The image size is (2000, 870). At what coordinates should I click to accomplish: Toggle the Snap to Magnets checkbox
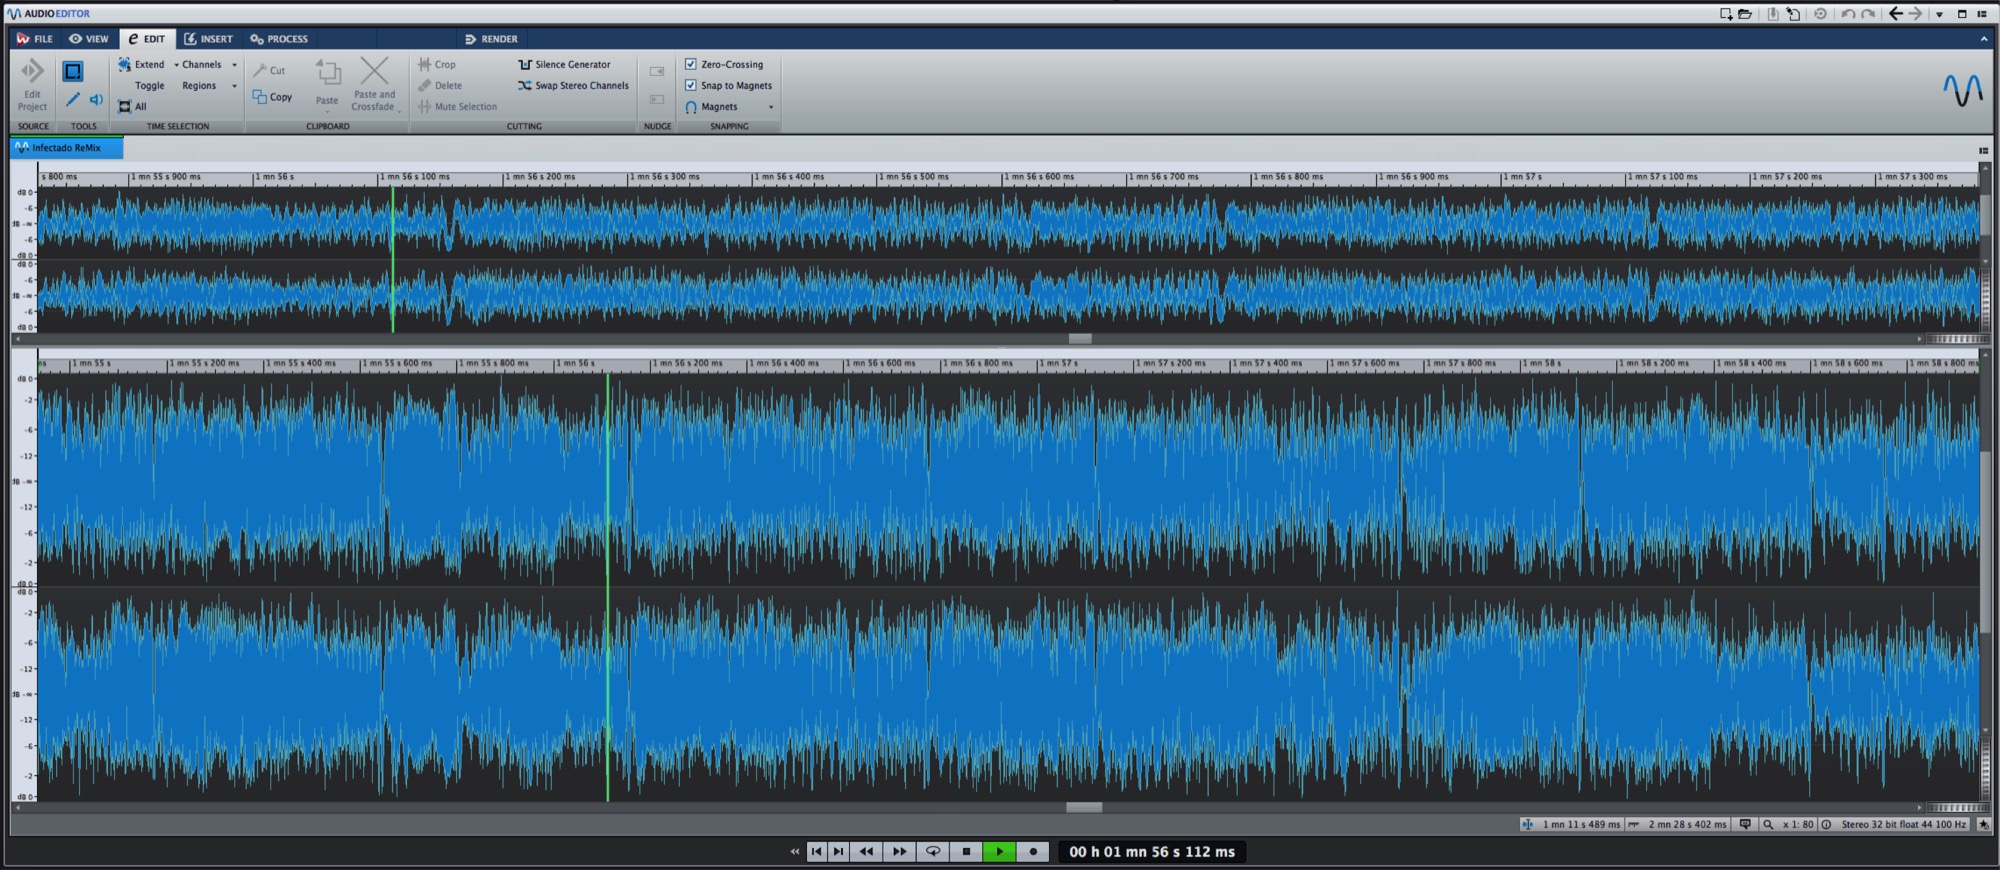click(x=690, y=85)
